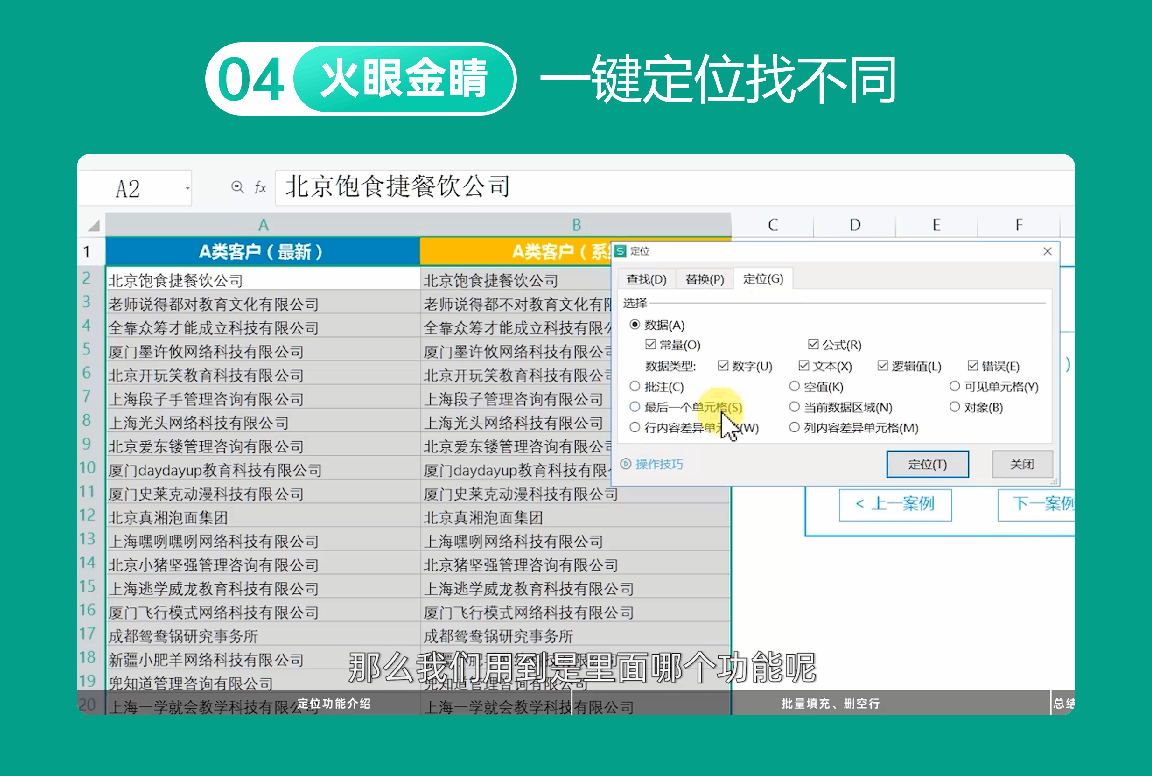This screenshot has width=1152, height=776.
Task: Click cell A14 北京小猪坚强管理咨询有限公司
Action: pyautogui.click(x=262, y=564)
